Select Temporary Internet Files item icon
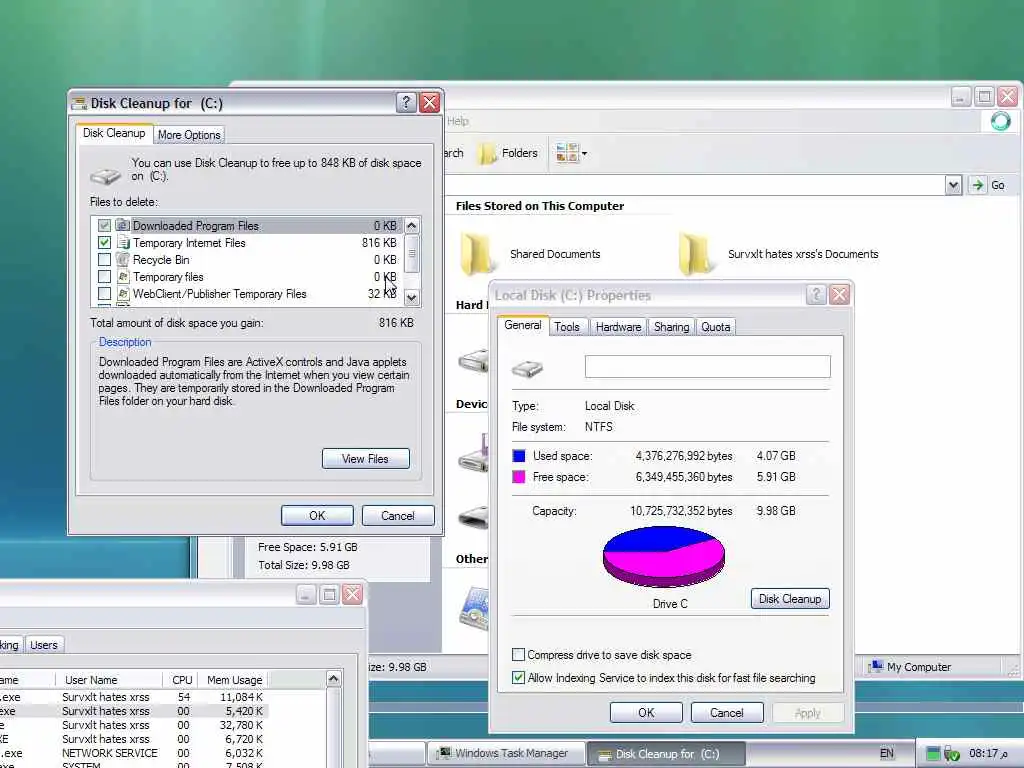 pyautogui.click(x=123, y=242)
